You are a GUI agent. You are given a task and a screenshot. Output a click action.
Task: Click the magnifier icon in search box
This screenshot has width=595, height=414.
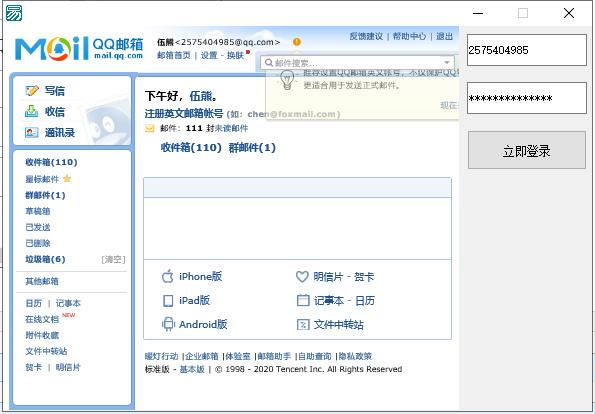269,63
